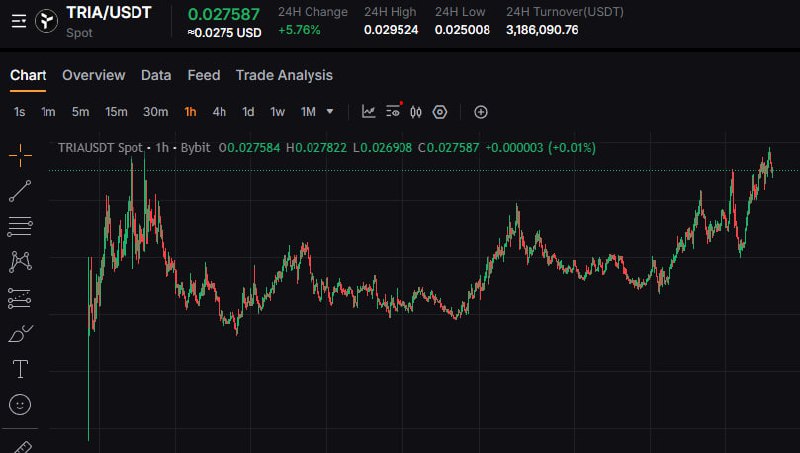Screen dimensions: 800x453
Task: Select the text annotation tool
Action: pos(20,369)
